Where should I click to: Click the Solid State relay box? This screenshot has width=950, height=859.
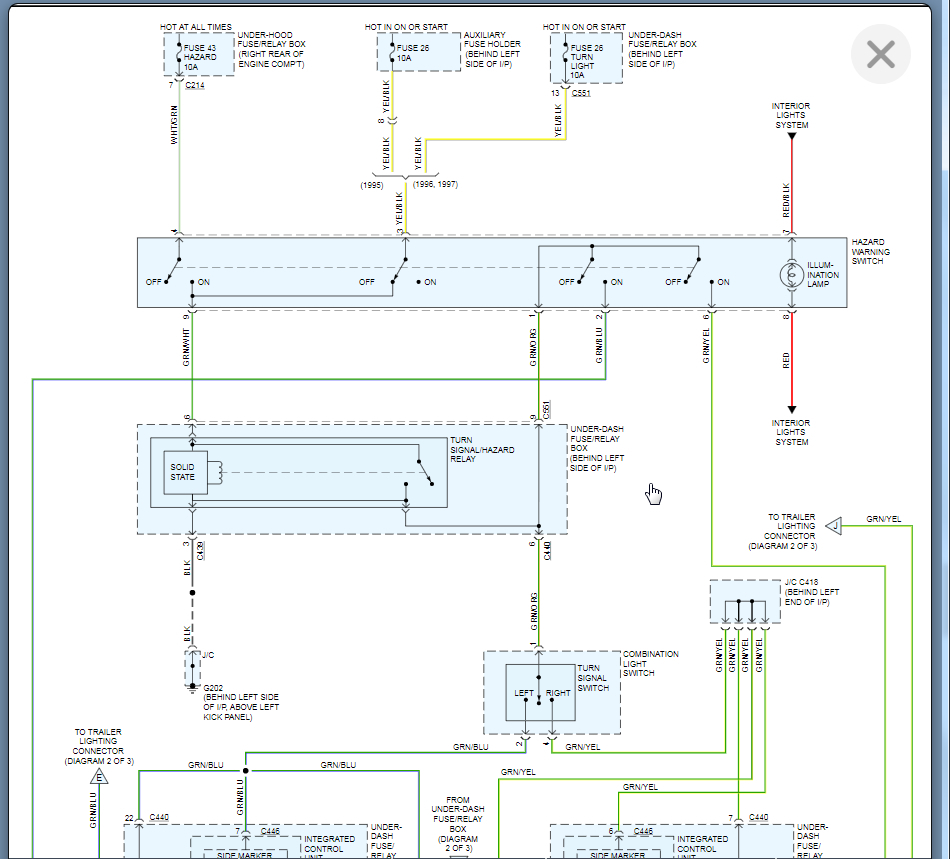tap(185, 473)
